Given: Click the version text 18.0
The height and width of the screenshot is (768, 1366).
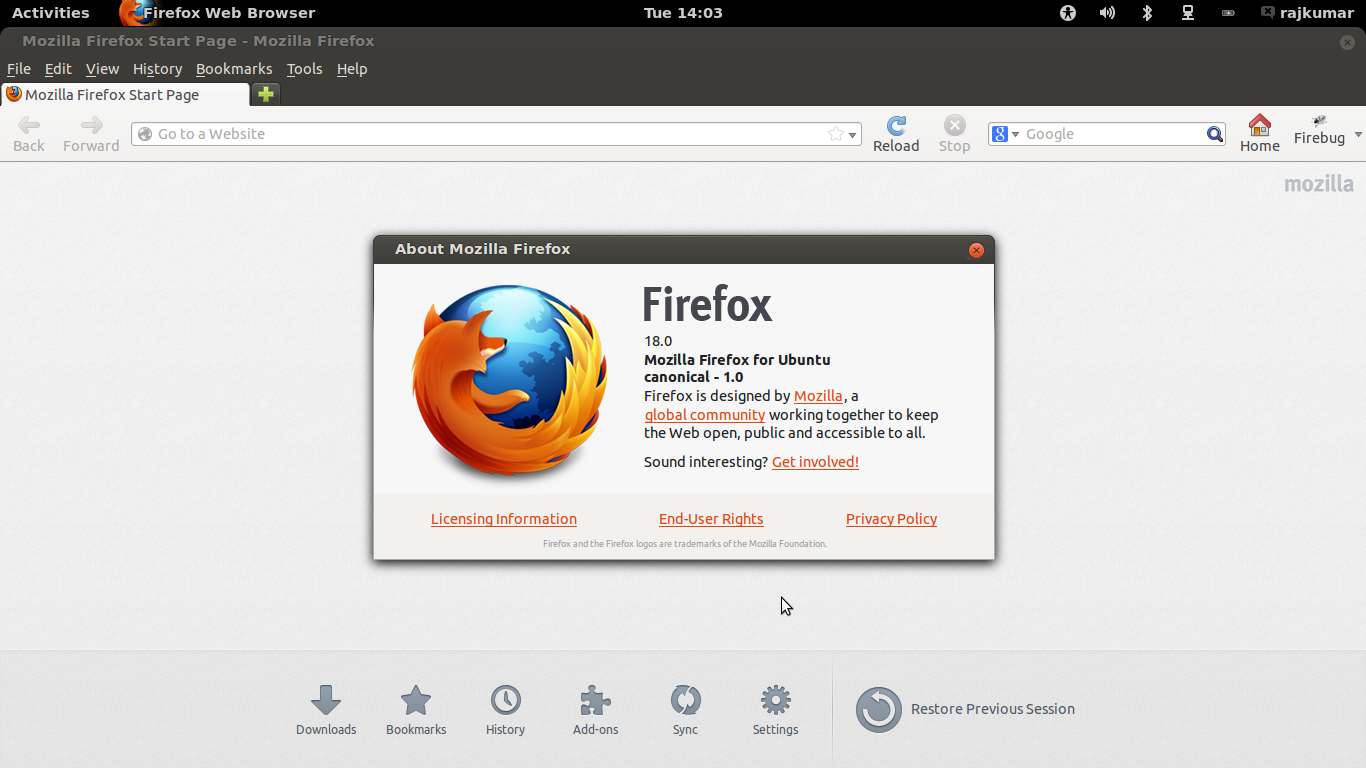Looking at the screenshot, I should point(658,341).
